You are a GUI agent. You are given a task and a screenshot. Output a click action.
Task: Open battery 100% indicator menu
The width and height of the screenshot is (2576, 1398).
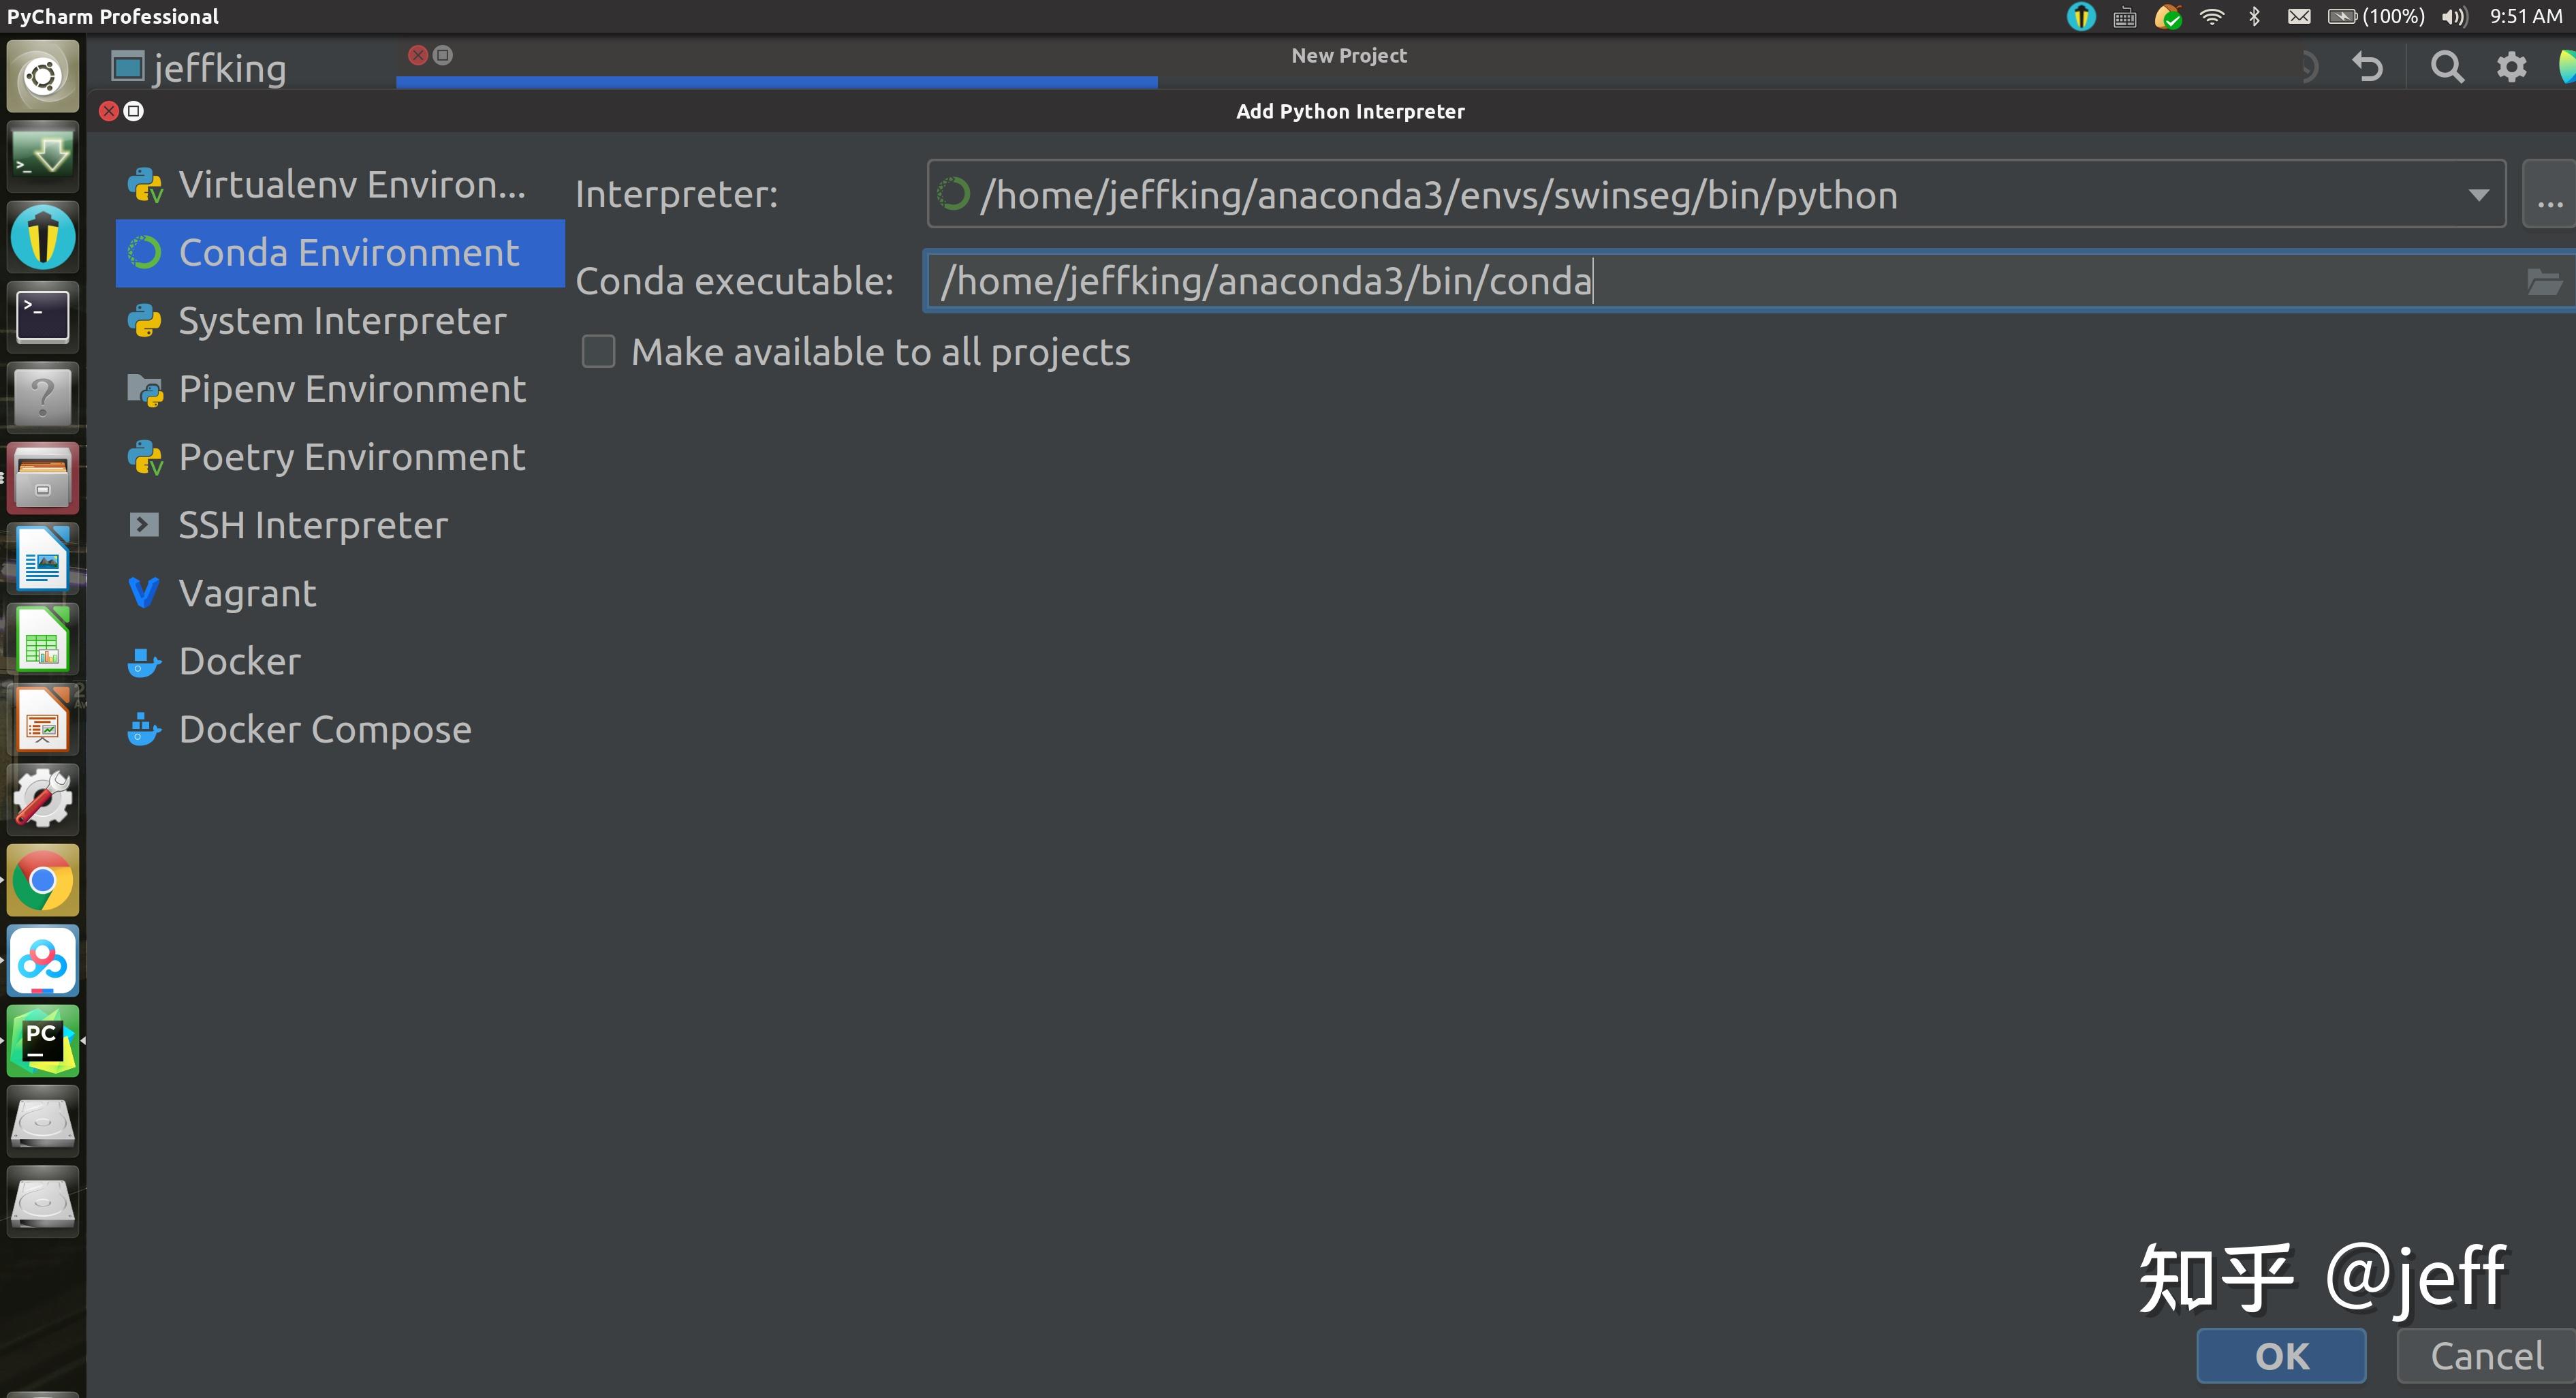(x=2377, y=16)
